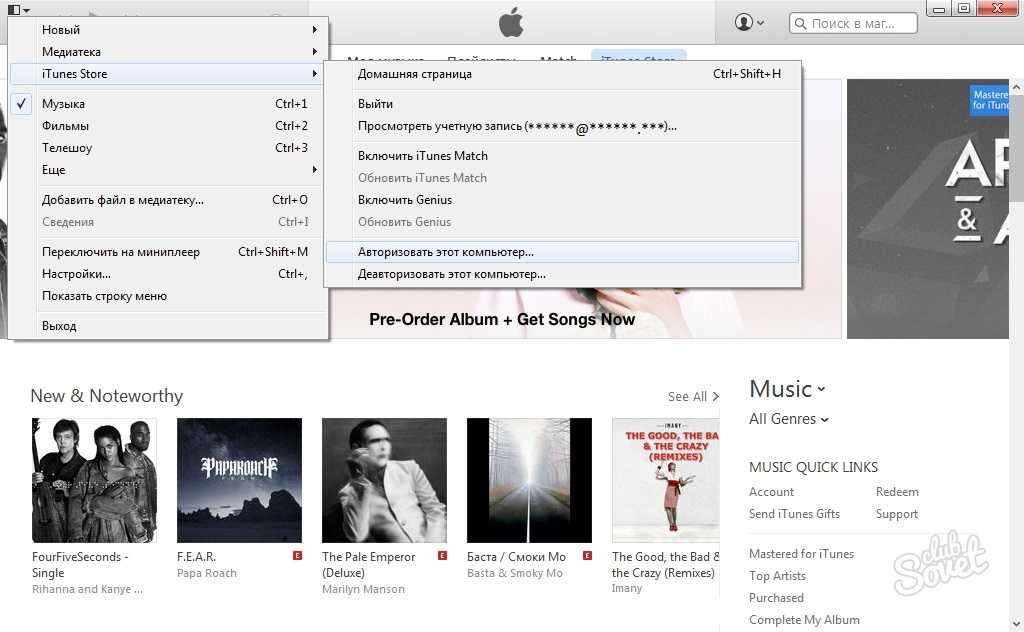This screenshot has width=1024, height=632.
Task: Click the explicit badge next to F.E.A.R.
Action: point(297,556)
